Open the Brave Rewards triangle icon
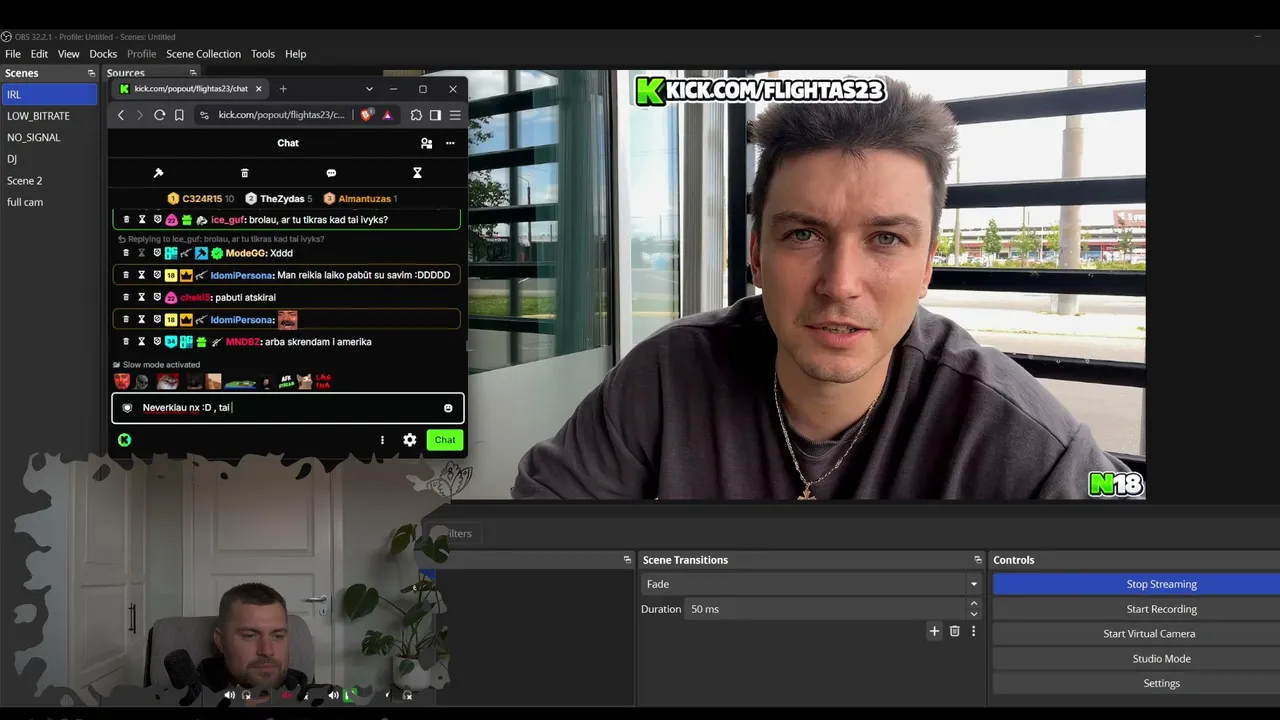 [x=387, y=115]
